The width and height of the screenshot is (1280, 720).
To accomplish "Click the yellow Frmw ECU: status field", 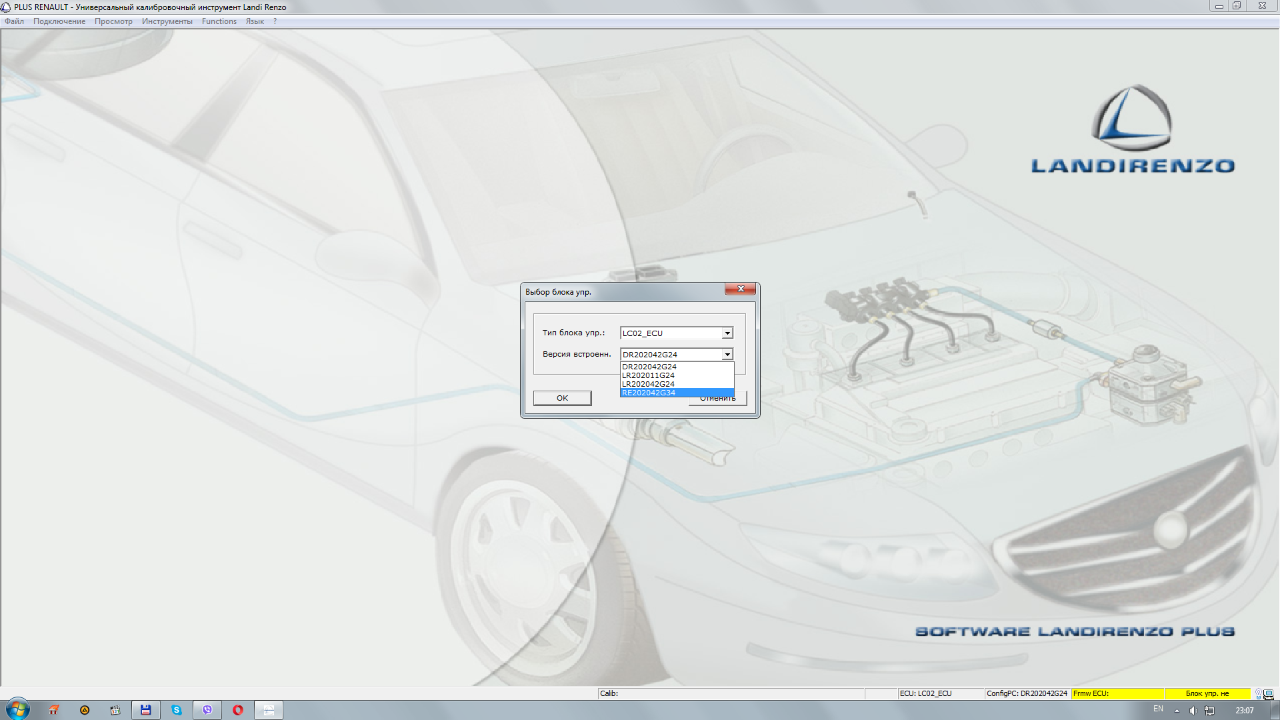I will coord(1117,693).
